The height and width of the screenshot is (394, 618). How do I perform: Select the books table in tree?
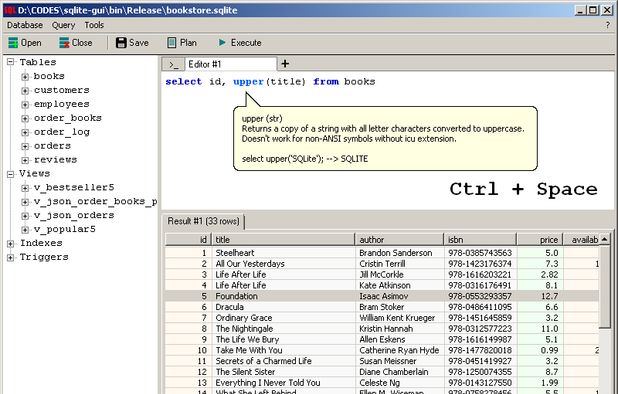click(x=49, y=76)
